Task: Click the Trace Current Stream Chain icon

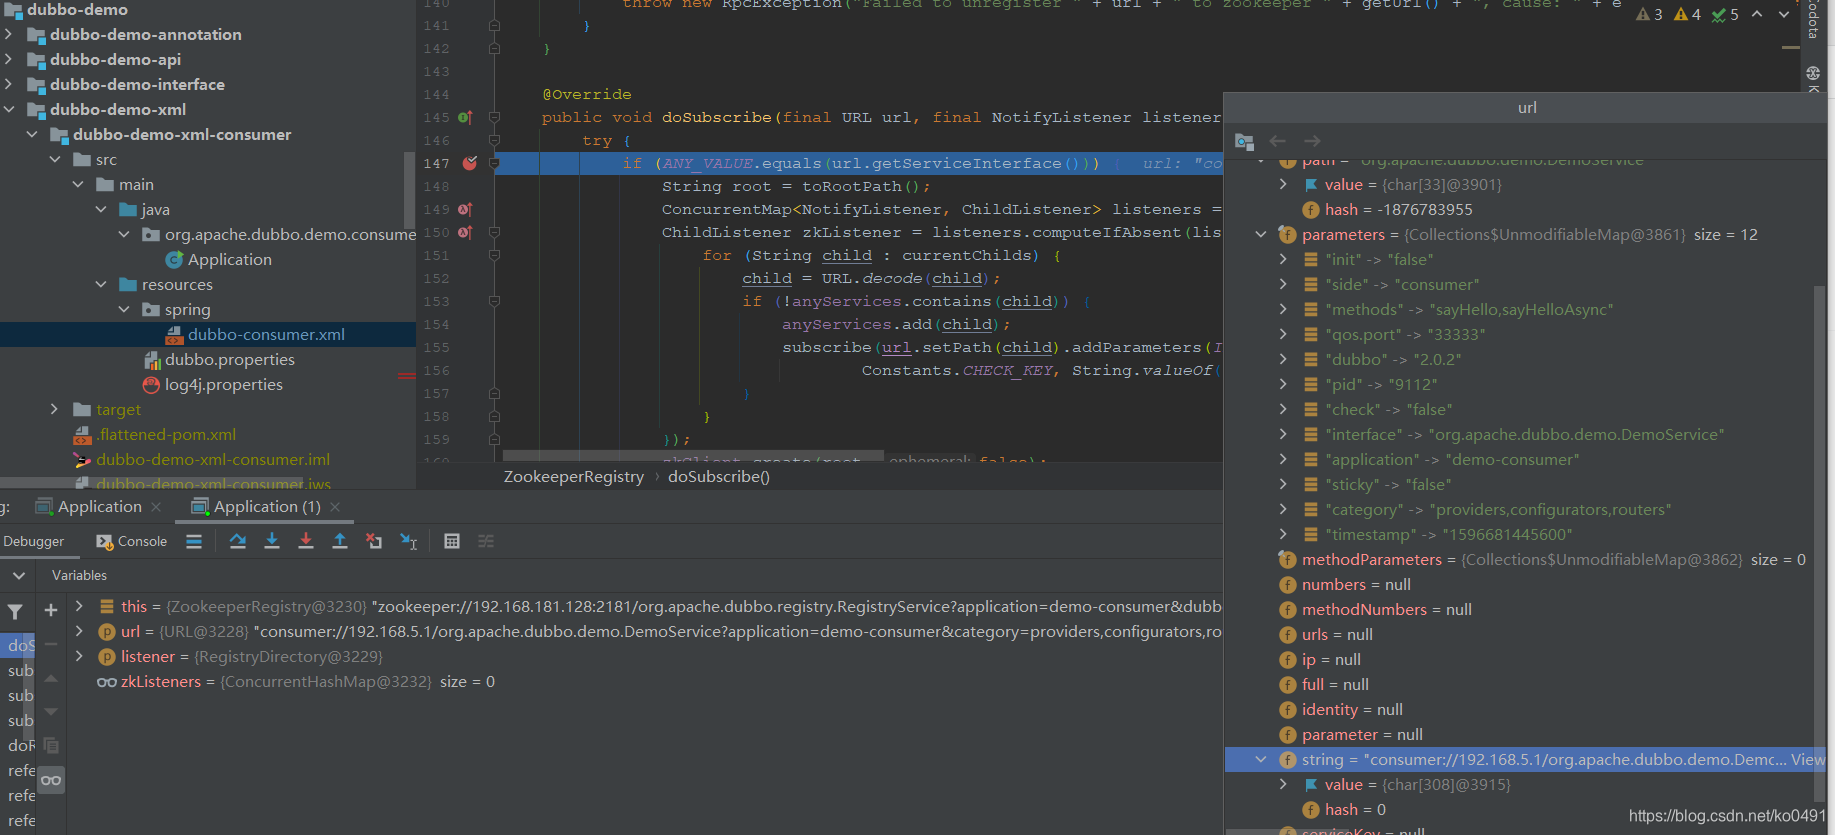Action: tap(486, 541)
